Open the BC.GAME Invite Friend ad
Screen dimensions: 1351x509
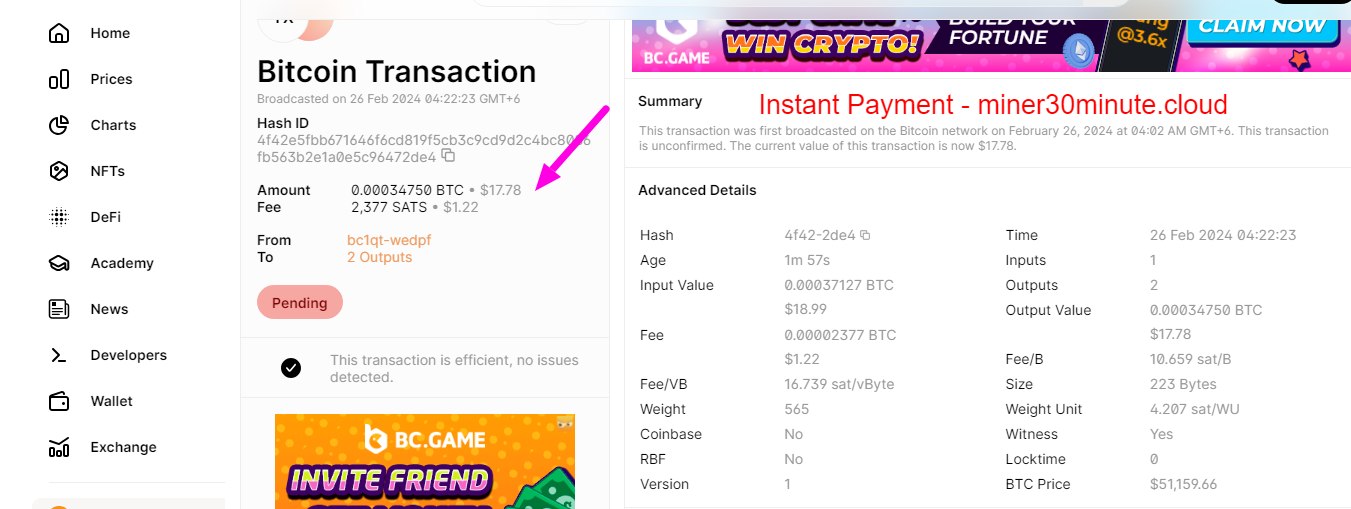click(x=425, y=461)
